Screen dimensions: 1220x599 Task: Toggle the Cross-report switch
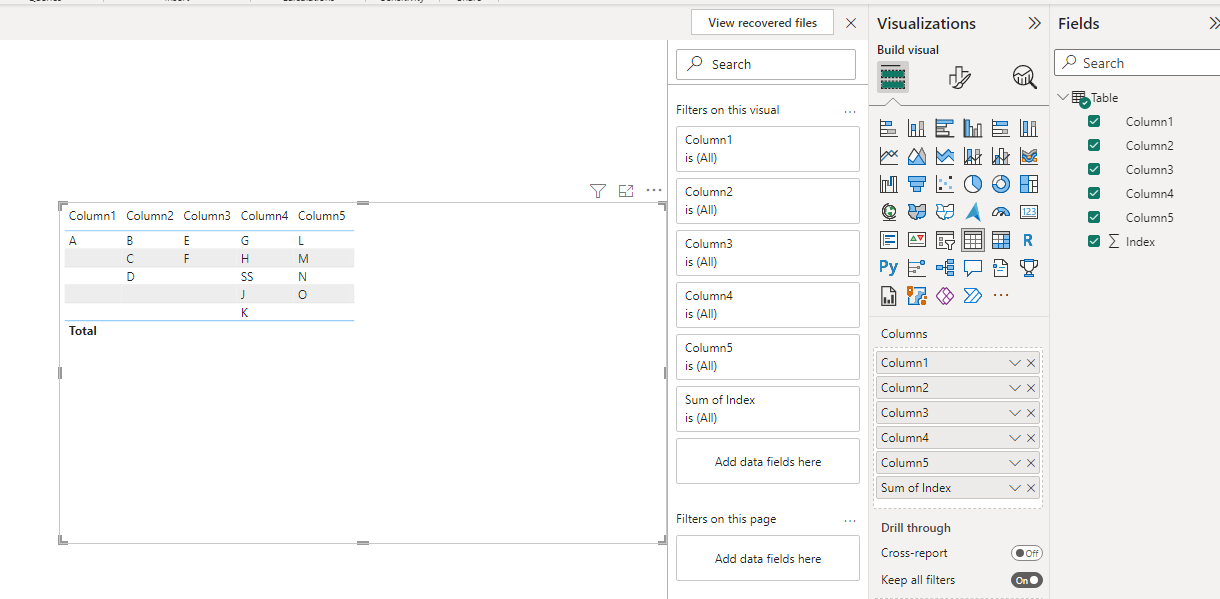click(1026, 553)
